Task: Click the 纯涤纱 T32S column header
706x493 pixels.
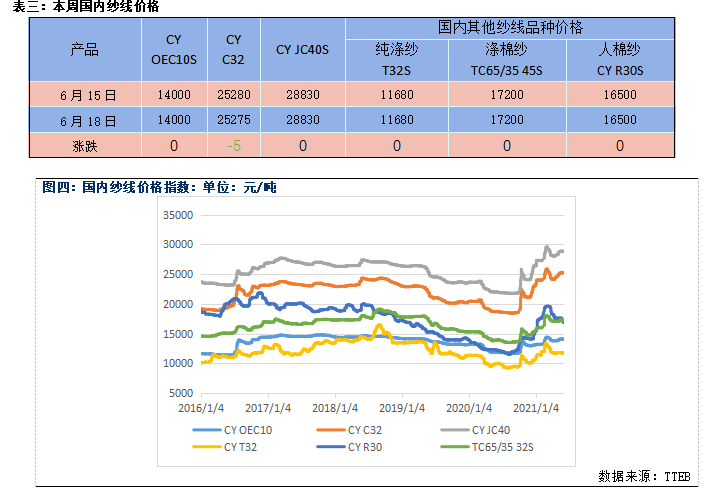Action: (x=396, y=60)
